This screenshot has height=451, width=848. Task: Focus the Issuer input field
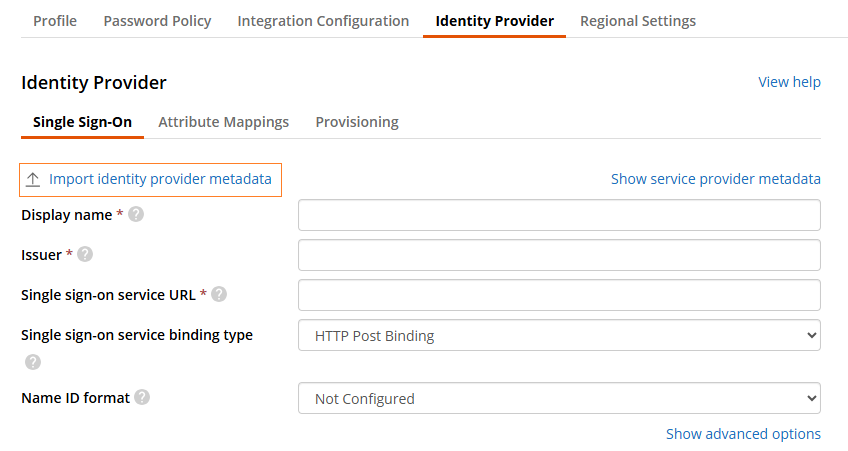pyautogui.click(x=559, y=254)
